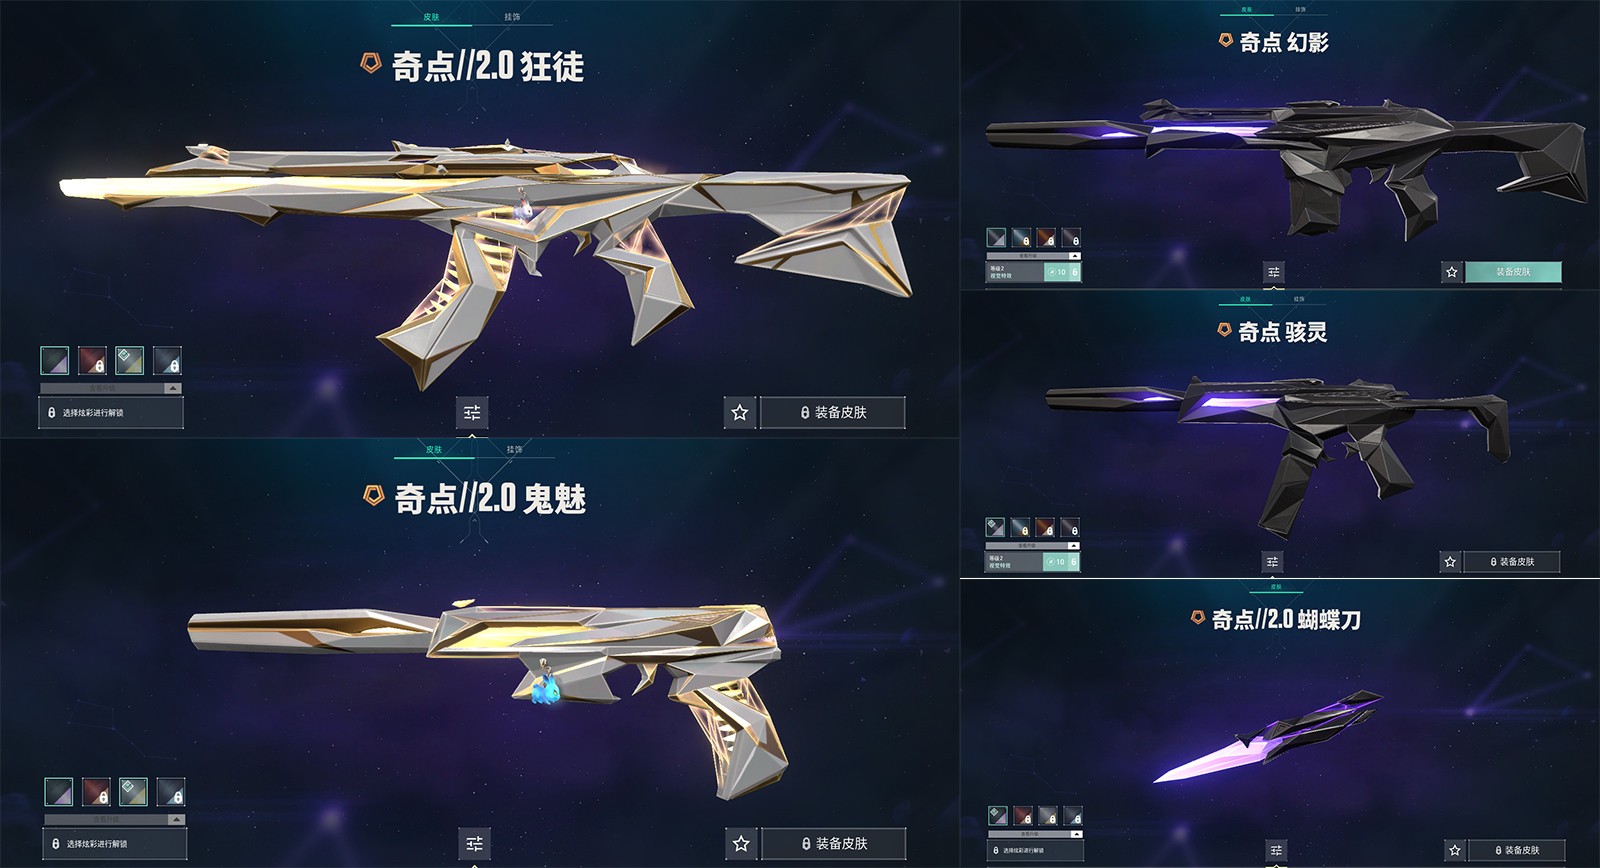Click the locked 装备皮肤 button for 狂徒

[833, 412]
